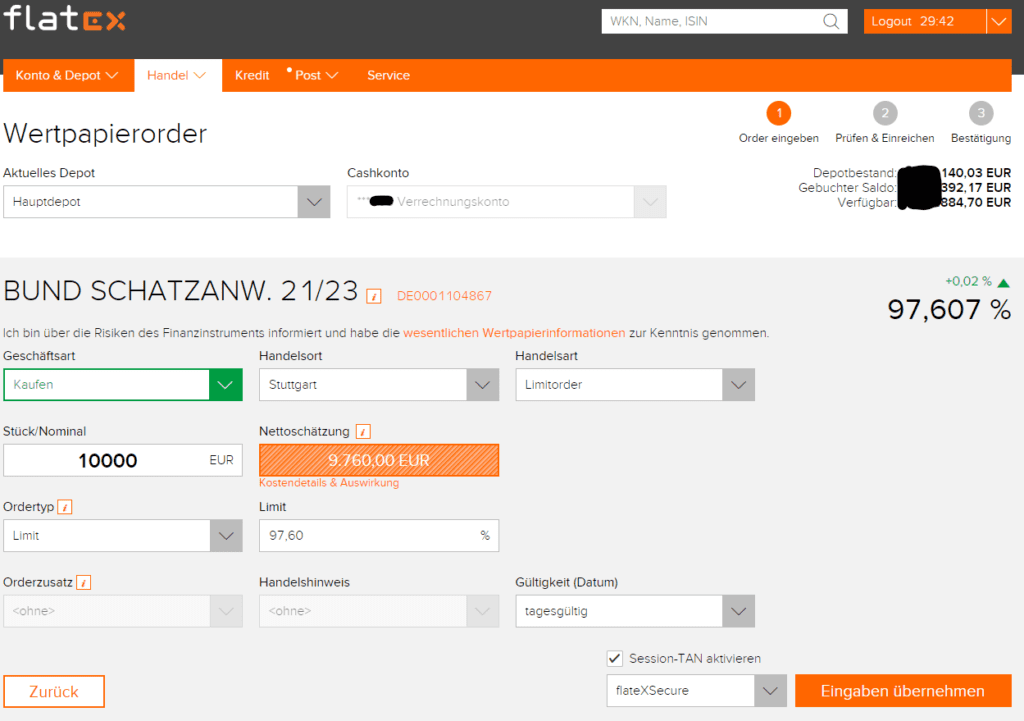Click the Eingaben übernehmen button

tap(902, 691)
